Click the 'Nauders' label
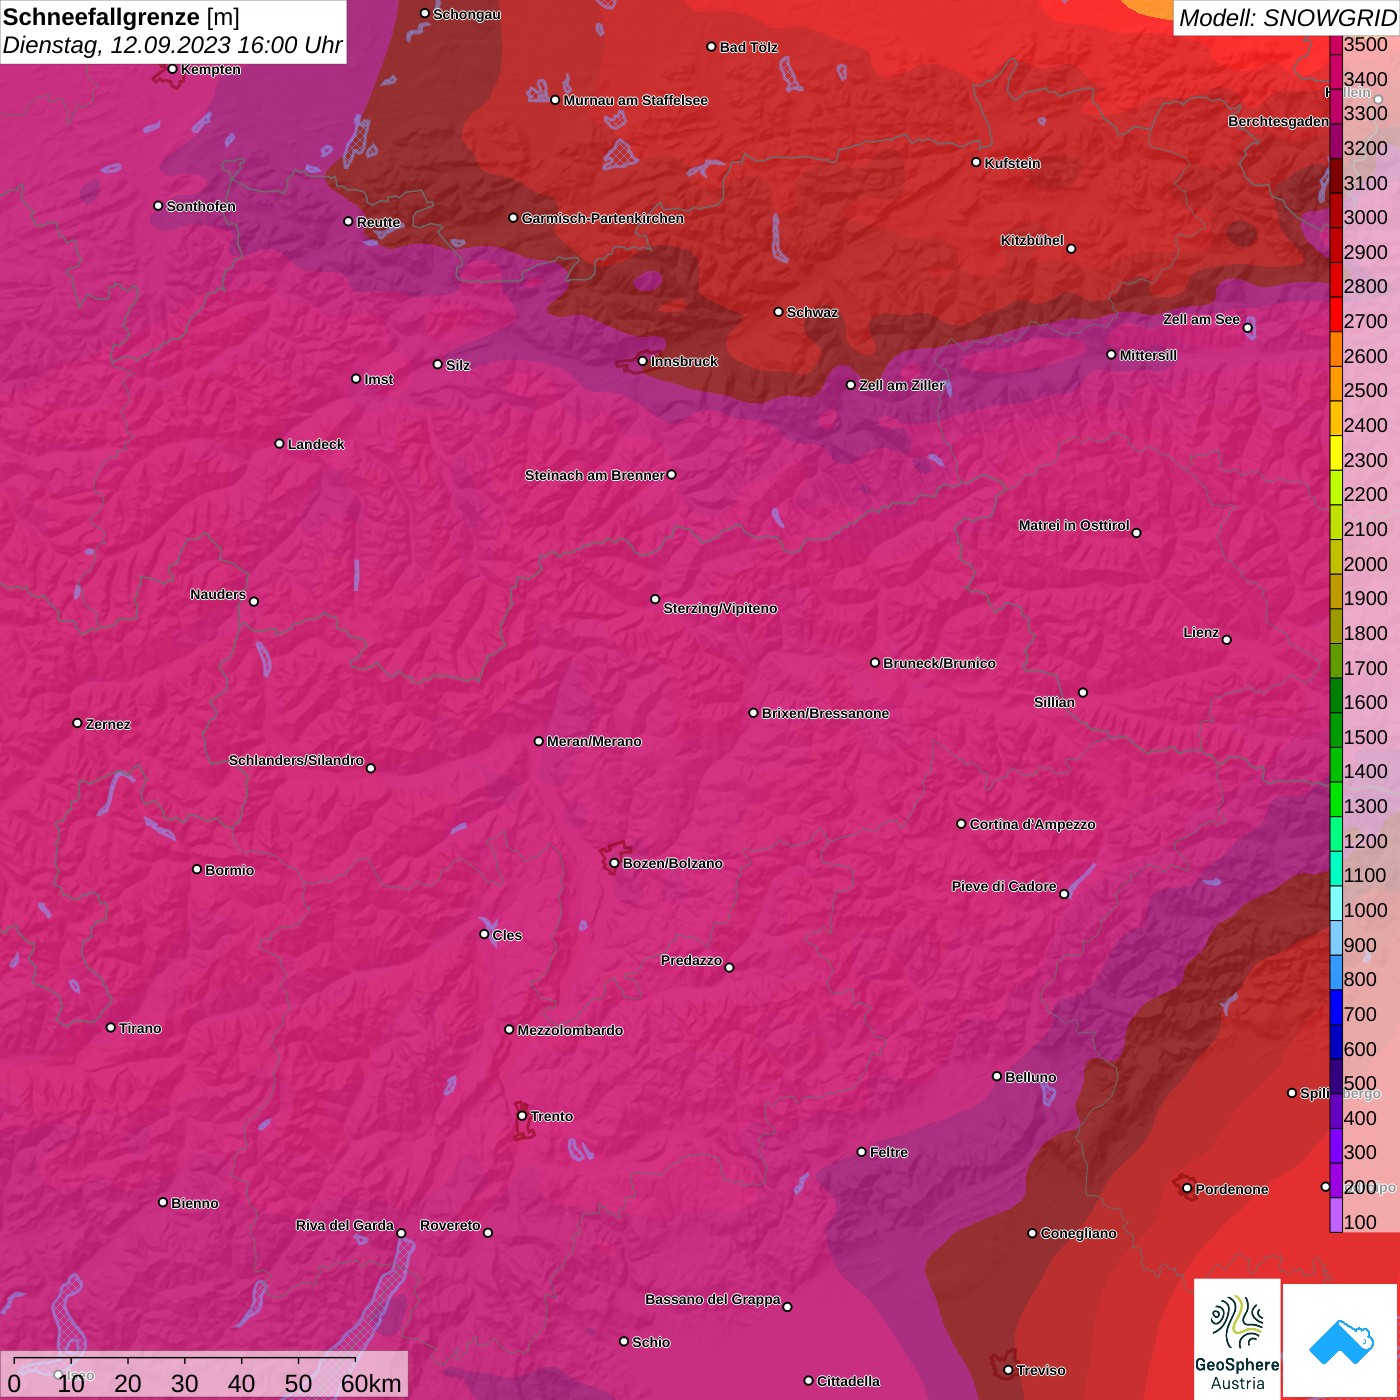Image resolution: width=1400 pixels, height=1400 pixels. (218, 594)
